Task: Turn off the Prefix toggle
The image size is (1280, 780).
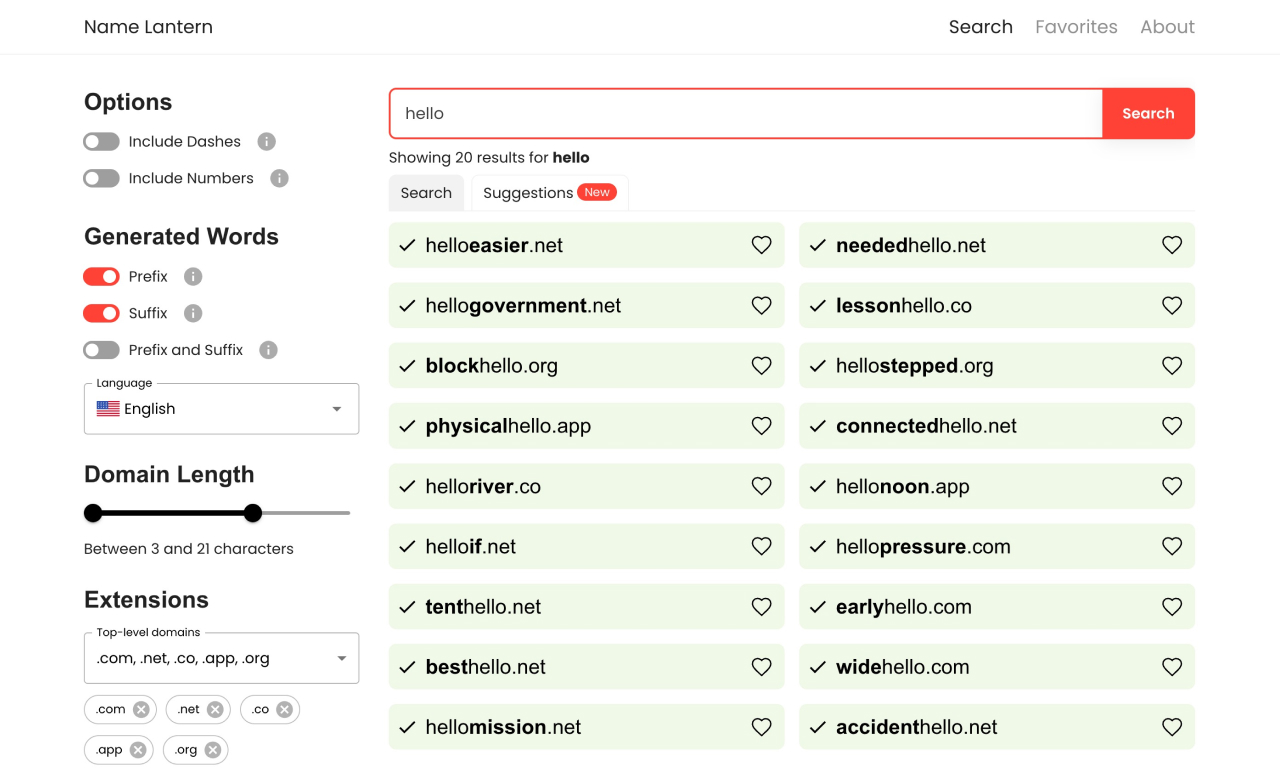Action: point(101,277)
